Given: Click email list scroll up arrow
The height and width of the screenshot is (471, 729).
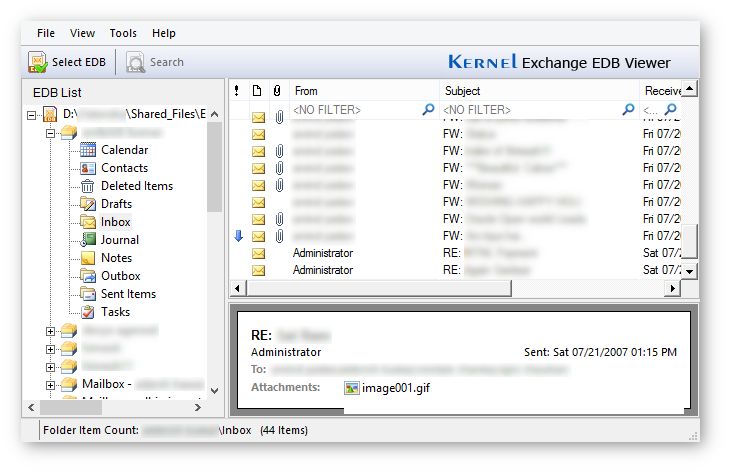Looking at the screenshot, I should click(689, 88).
